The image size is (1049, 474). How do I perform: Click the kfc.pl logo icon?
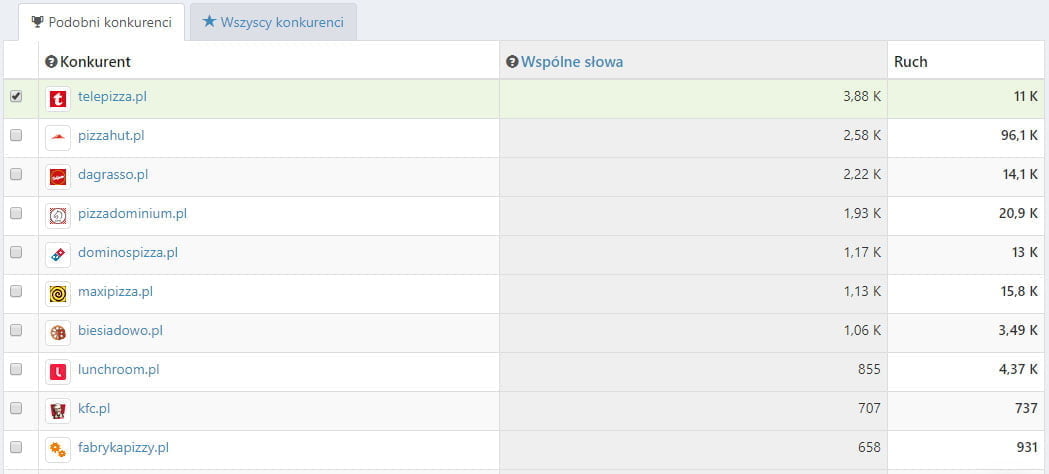pos(58,411)
